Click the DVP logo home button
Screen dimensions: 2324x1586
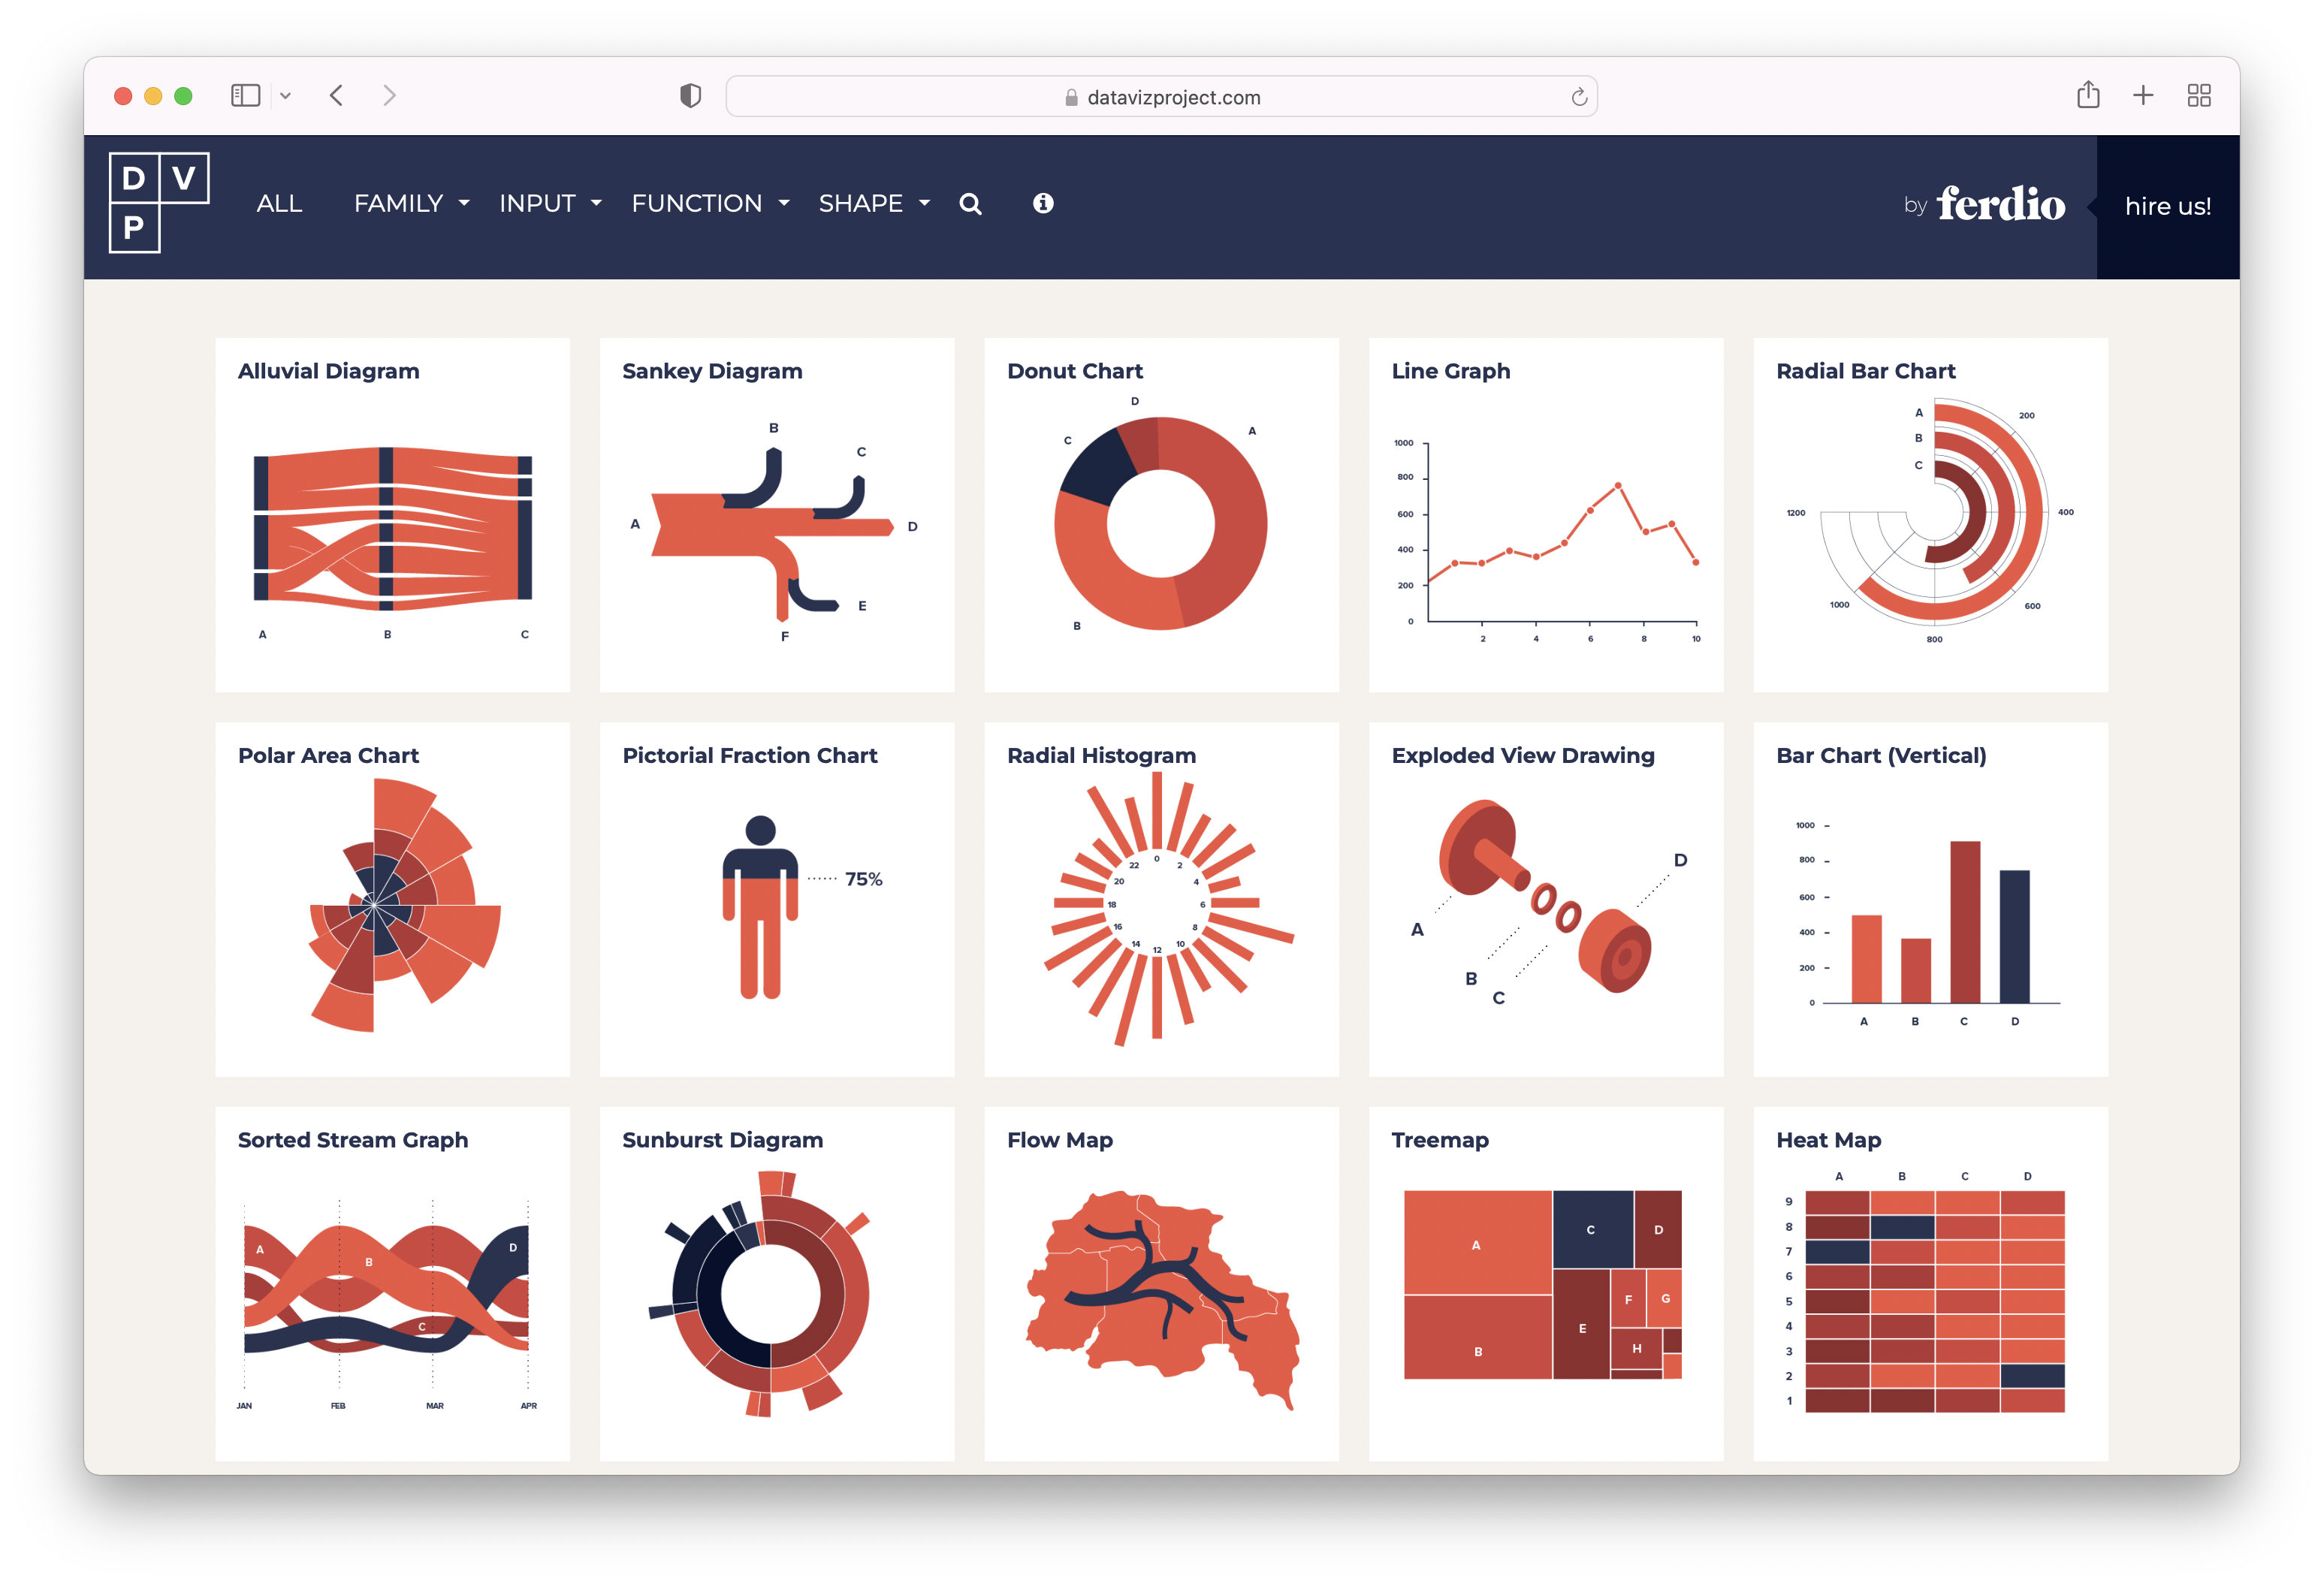coord(154,201)
